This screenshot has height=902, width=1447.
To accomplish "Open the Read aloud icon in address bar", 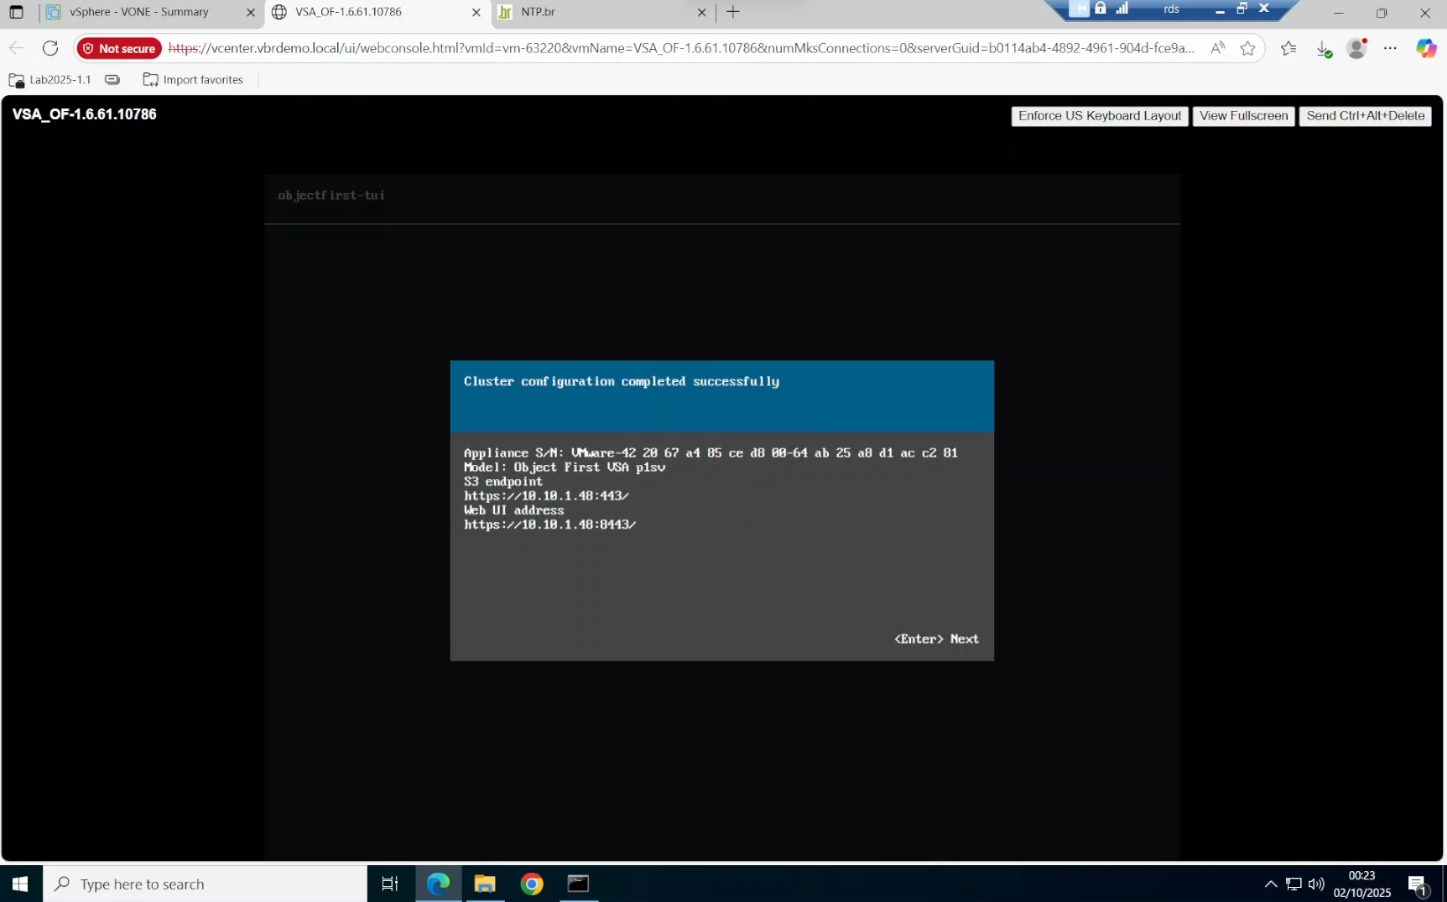I will pos(1217,48).
